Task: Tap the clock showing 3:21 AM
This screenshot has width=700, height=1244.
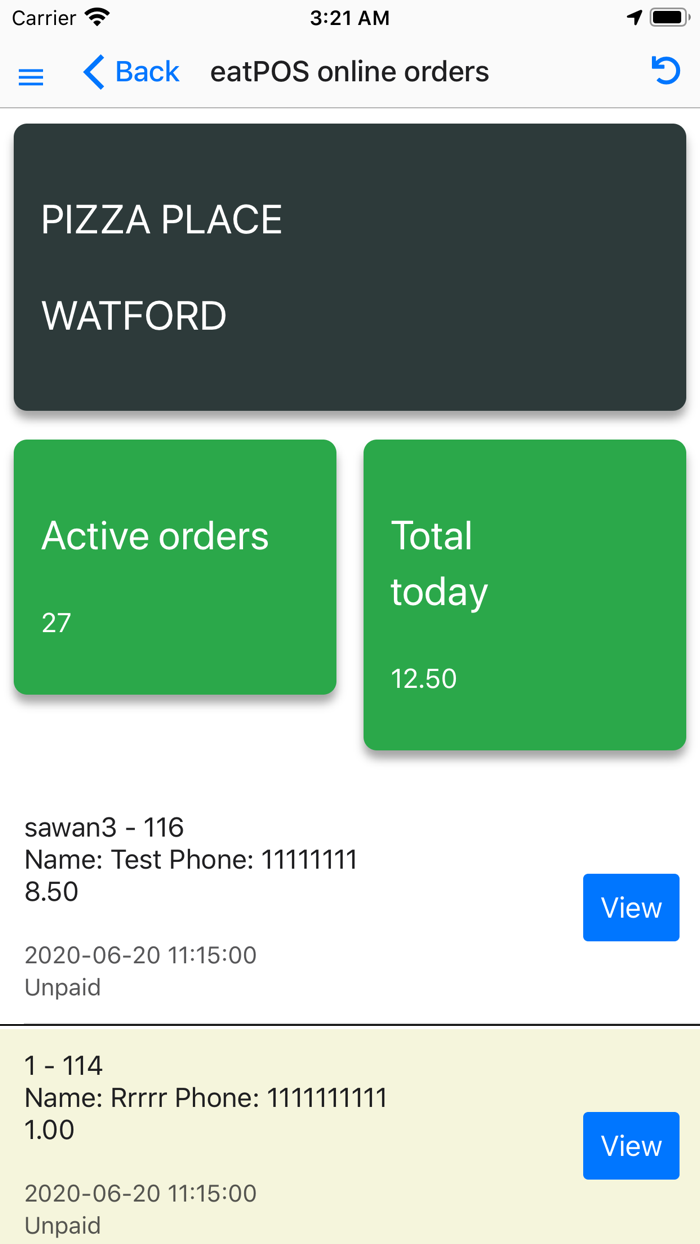Action: 350,17
